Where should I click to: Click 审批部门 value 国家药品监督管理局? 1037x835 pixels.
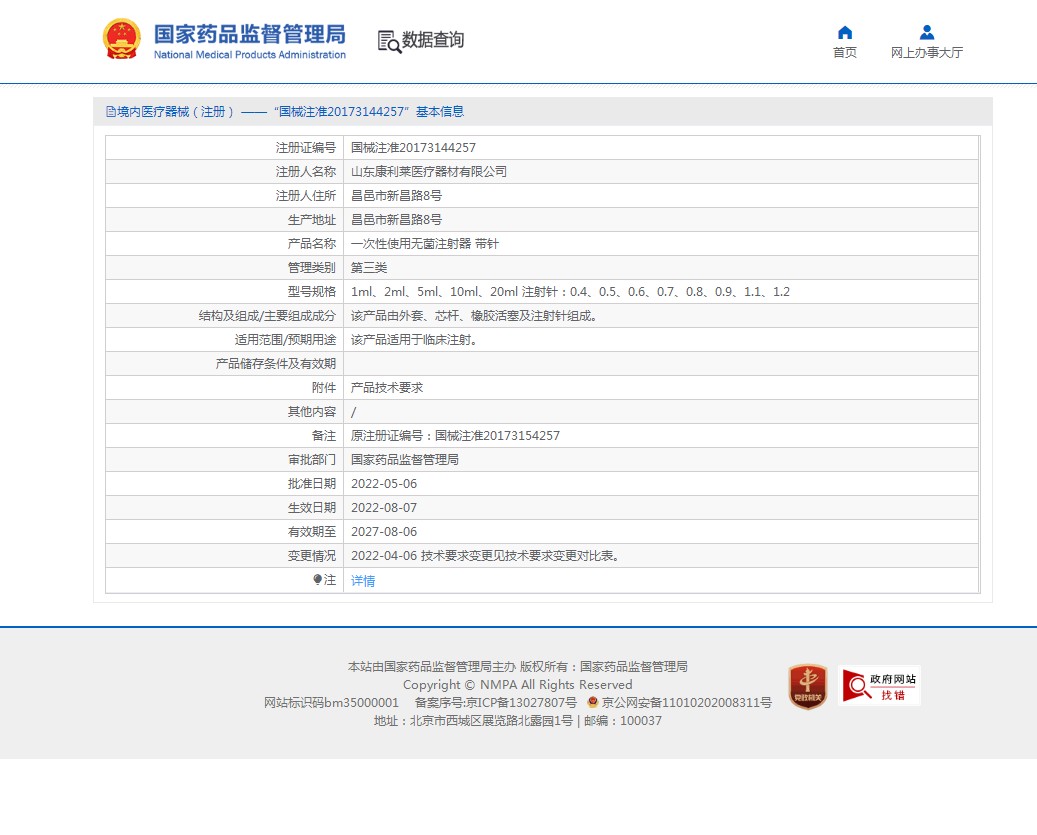click(x=405, y=459)
